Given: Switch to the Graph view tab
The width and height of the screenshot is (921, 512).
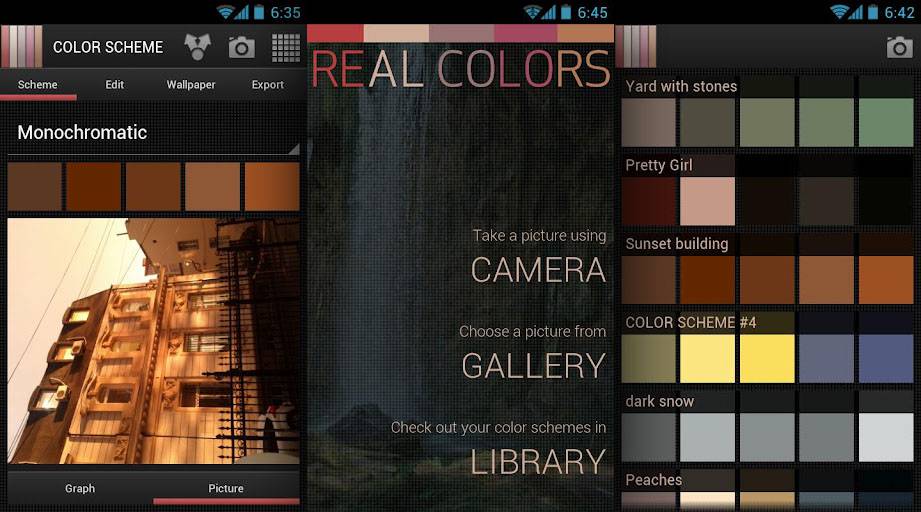Looking at the screenshot, I should tap(80, 488).
